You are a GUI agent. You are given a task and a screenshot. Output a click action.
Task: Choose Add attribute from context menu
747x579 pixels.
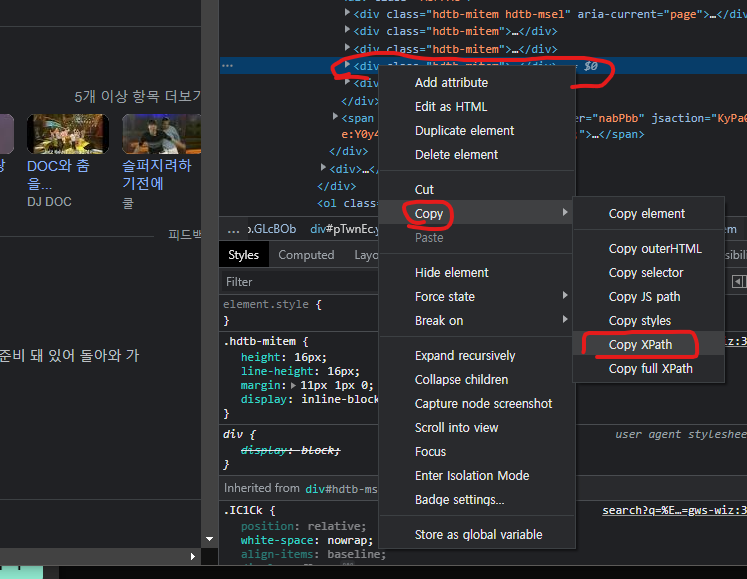coord(477,83)
